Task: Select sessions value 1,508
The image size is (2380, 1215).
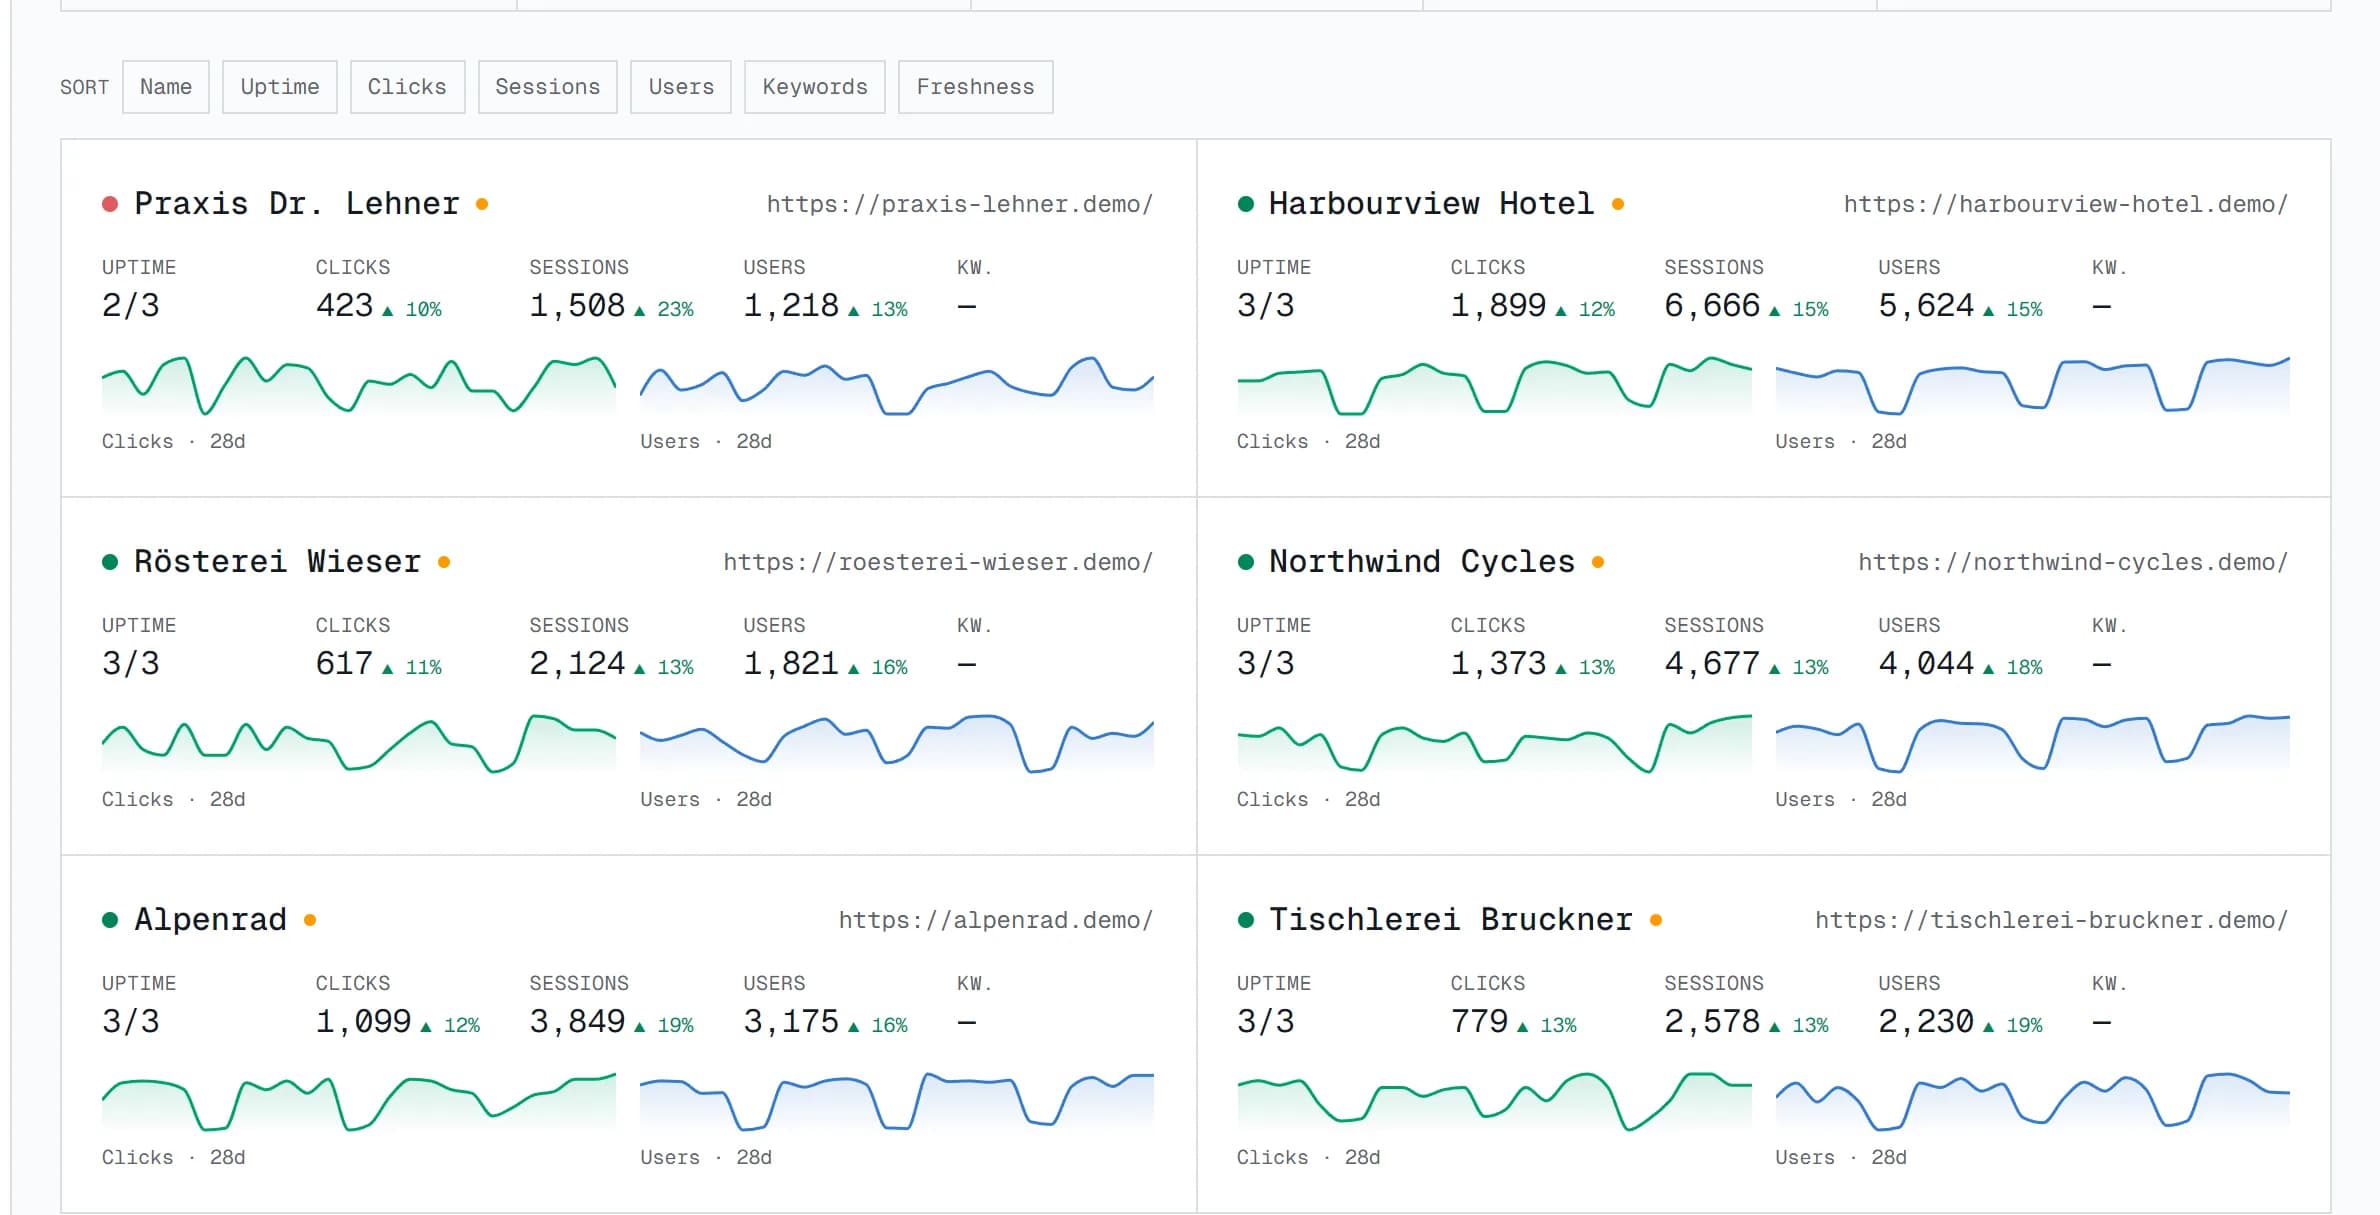Action: click(577, 306)
